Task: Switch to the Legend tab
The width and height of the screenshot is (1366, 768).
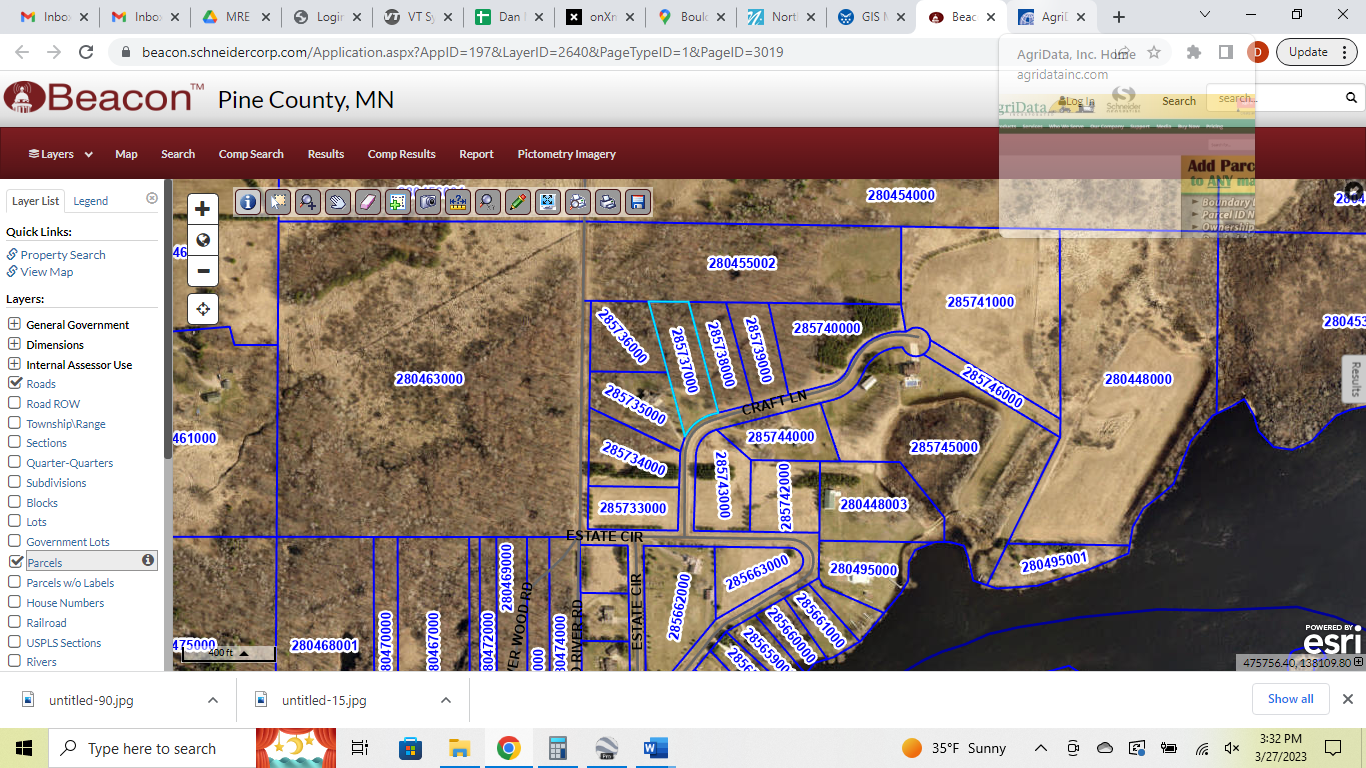Action: (90, 201)
